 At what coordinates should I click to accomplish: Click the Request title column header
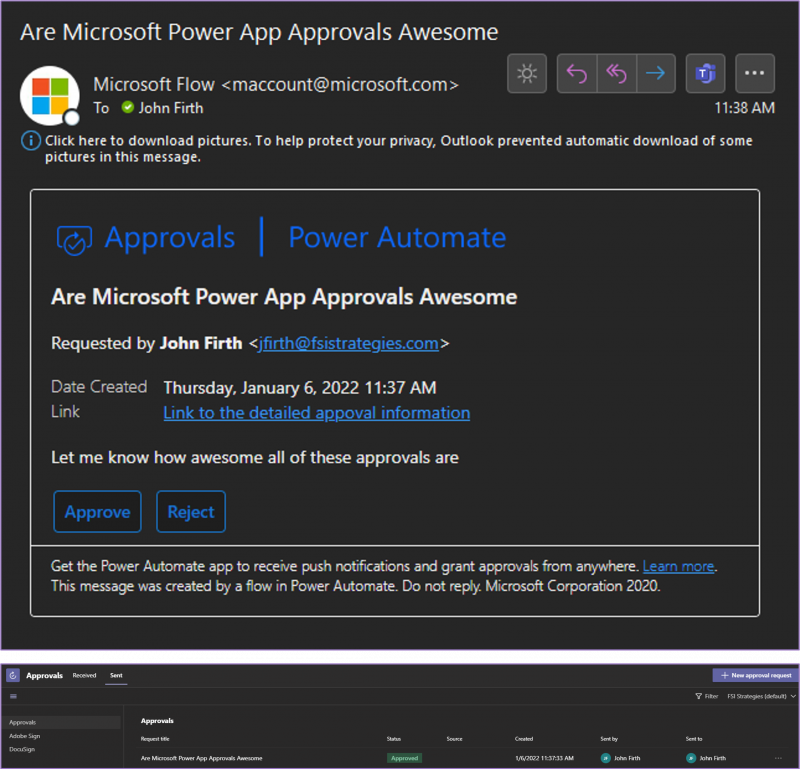(155, 738)
